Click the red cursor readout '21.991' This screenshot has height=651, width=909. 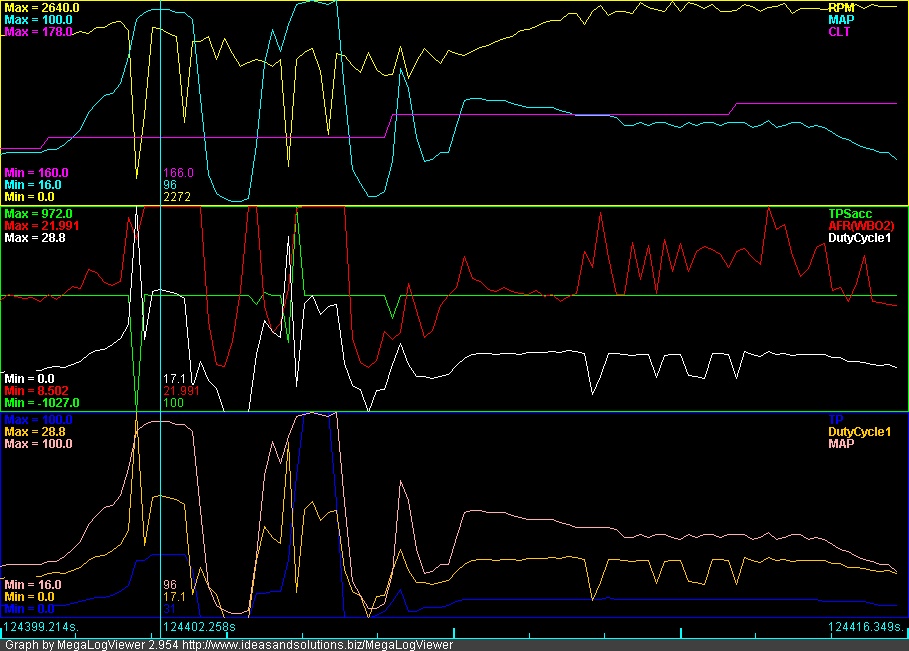tap(181, 391)
